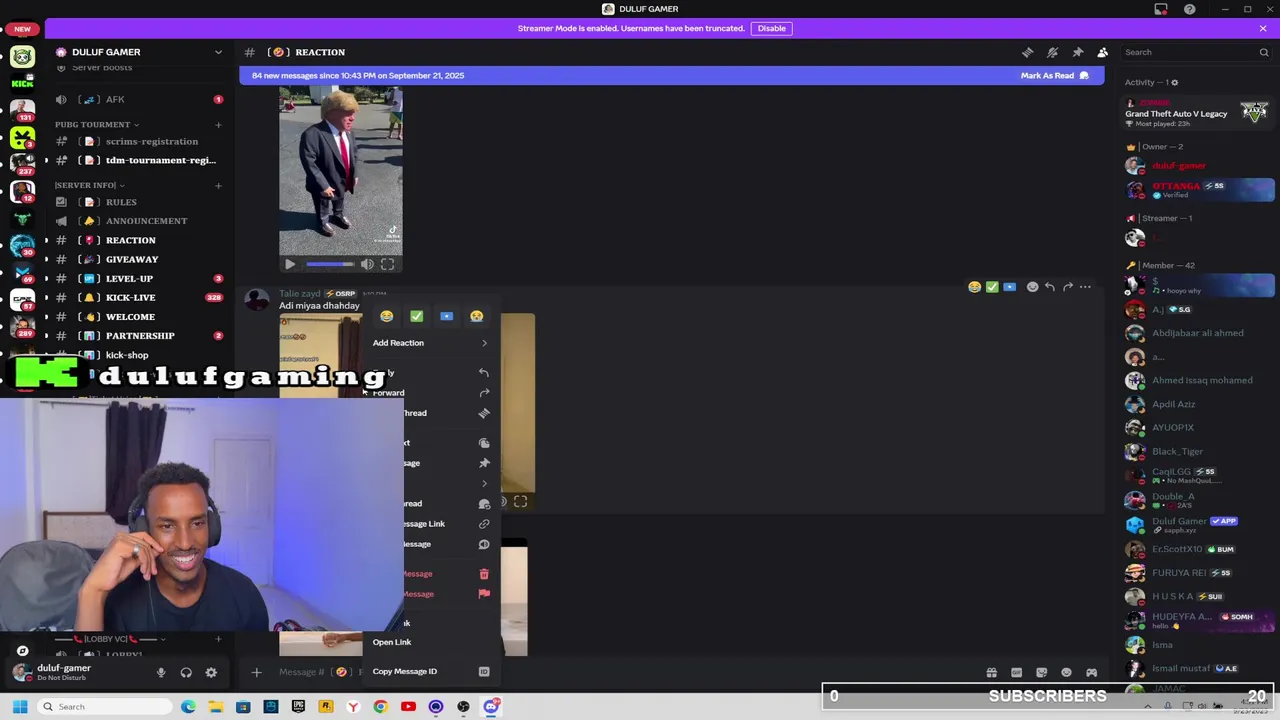Open the ANNOUNCEMENT channel

138,221
